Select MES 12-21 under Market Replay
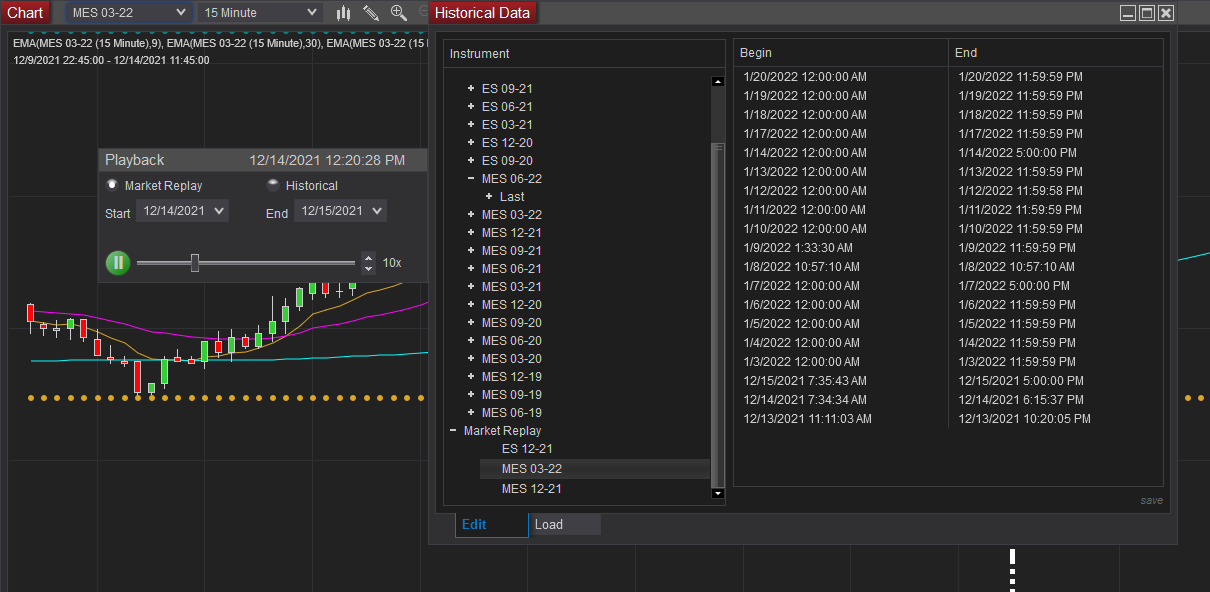Screen dimensions: 1210x592 point(531,489)
